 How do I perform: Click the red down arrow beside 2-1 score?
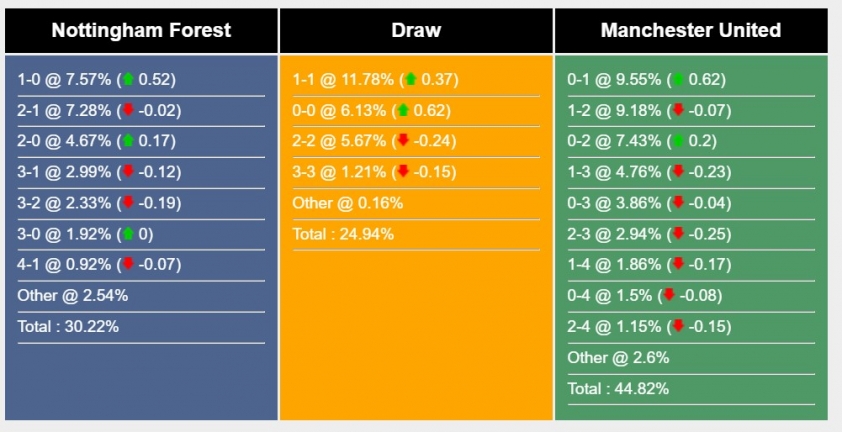[x=128, y=110]
